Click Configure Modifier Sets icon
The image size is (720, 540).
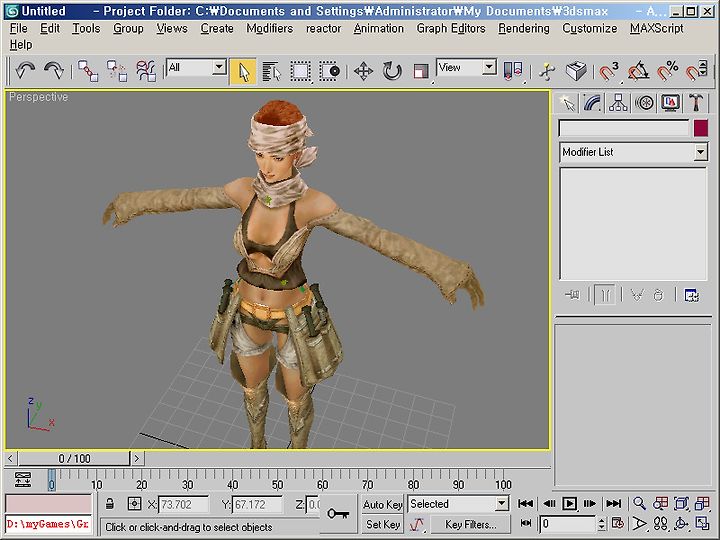click(692, 295)
